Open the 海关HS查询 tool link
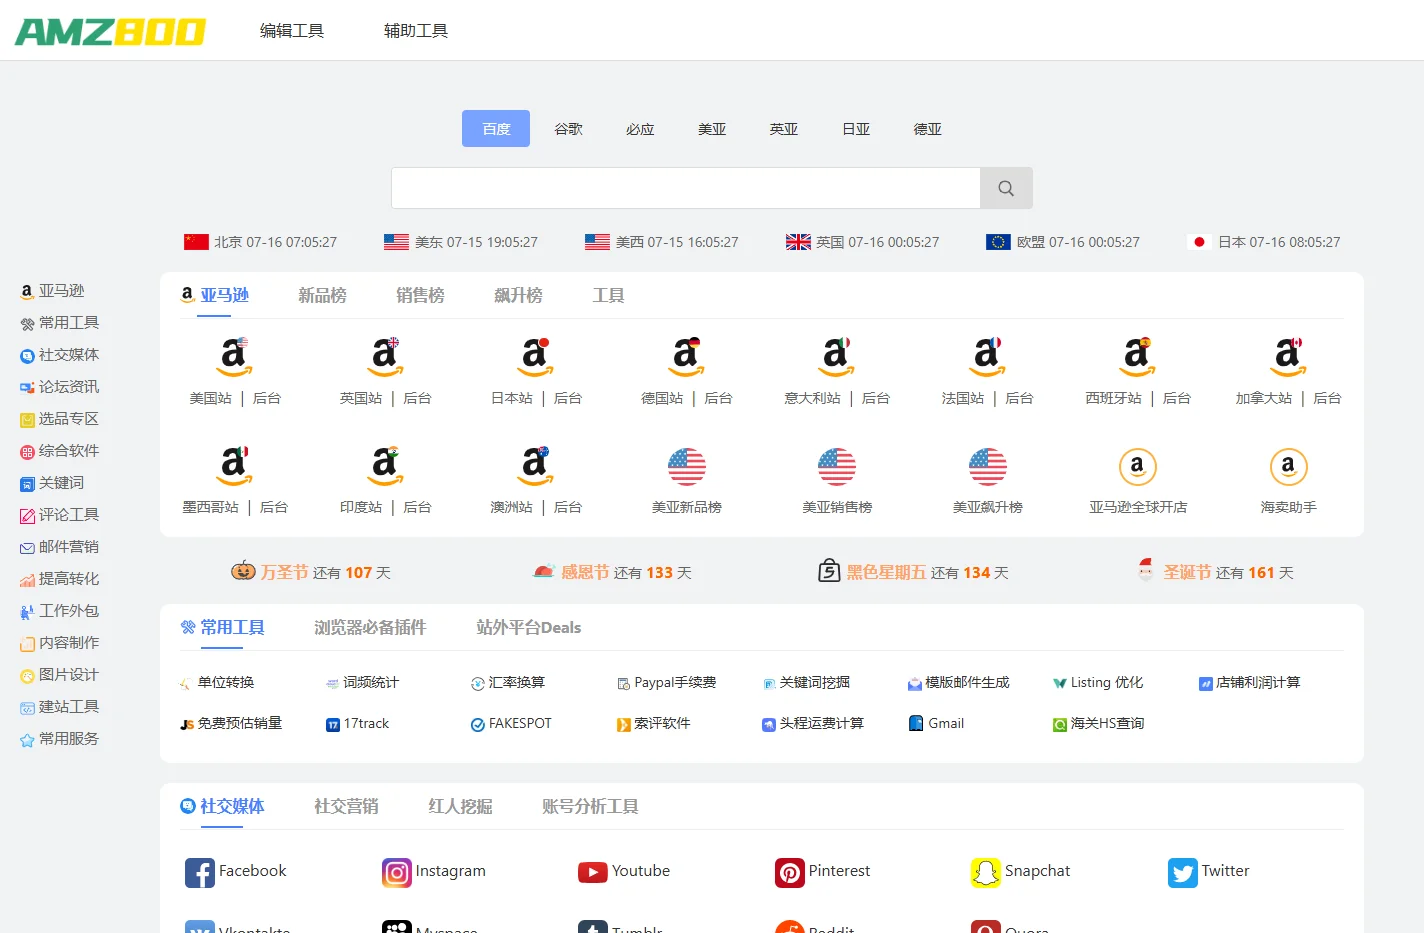The image size is (1424, 933). coord(1098,724)
